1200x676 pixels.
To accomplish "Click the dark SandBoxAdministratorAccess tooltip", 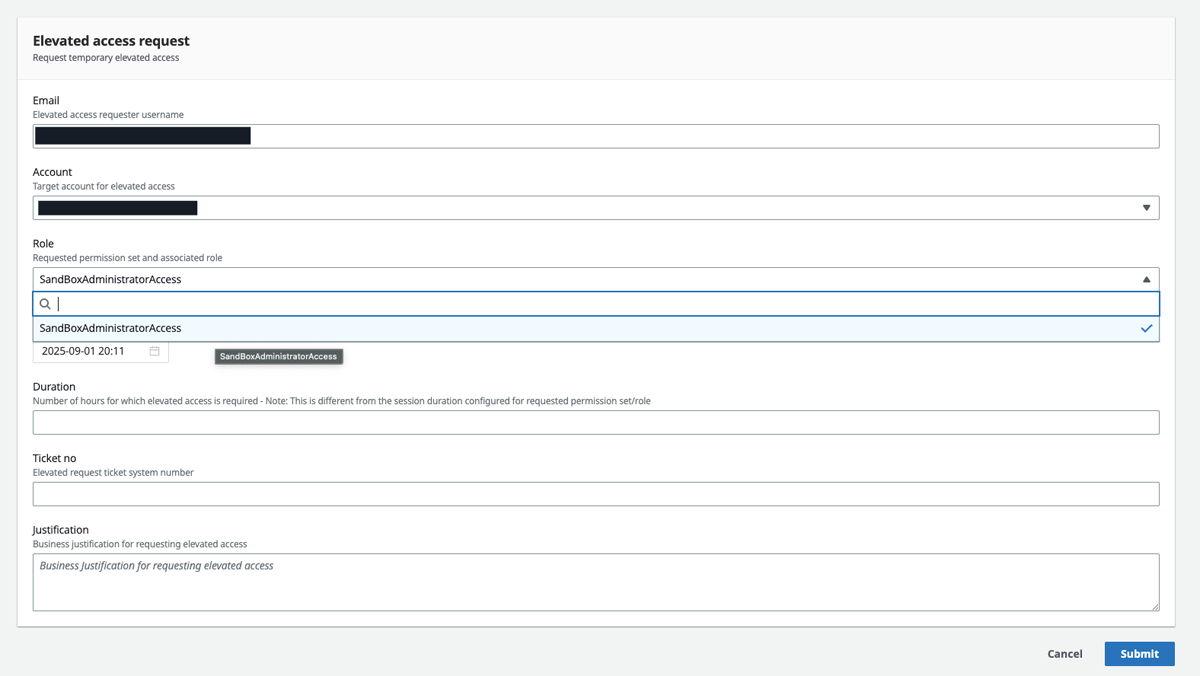I will pos(279,356).
